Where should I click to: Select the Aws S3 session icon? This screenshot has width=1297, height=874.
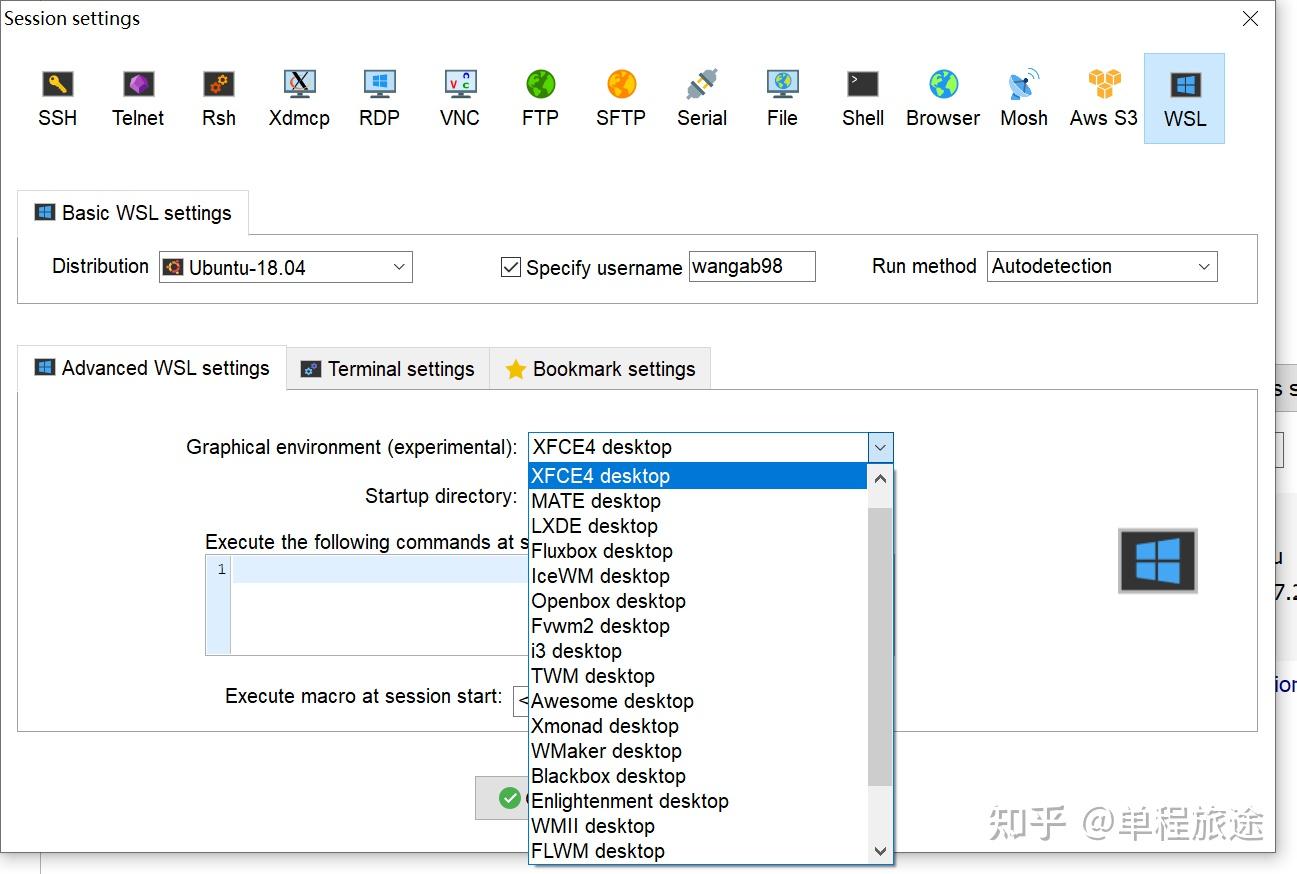(1102, 97)
